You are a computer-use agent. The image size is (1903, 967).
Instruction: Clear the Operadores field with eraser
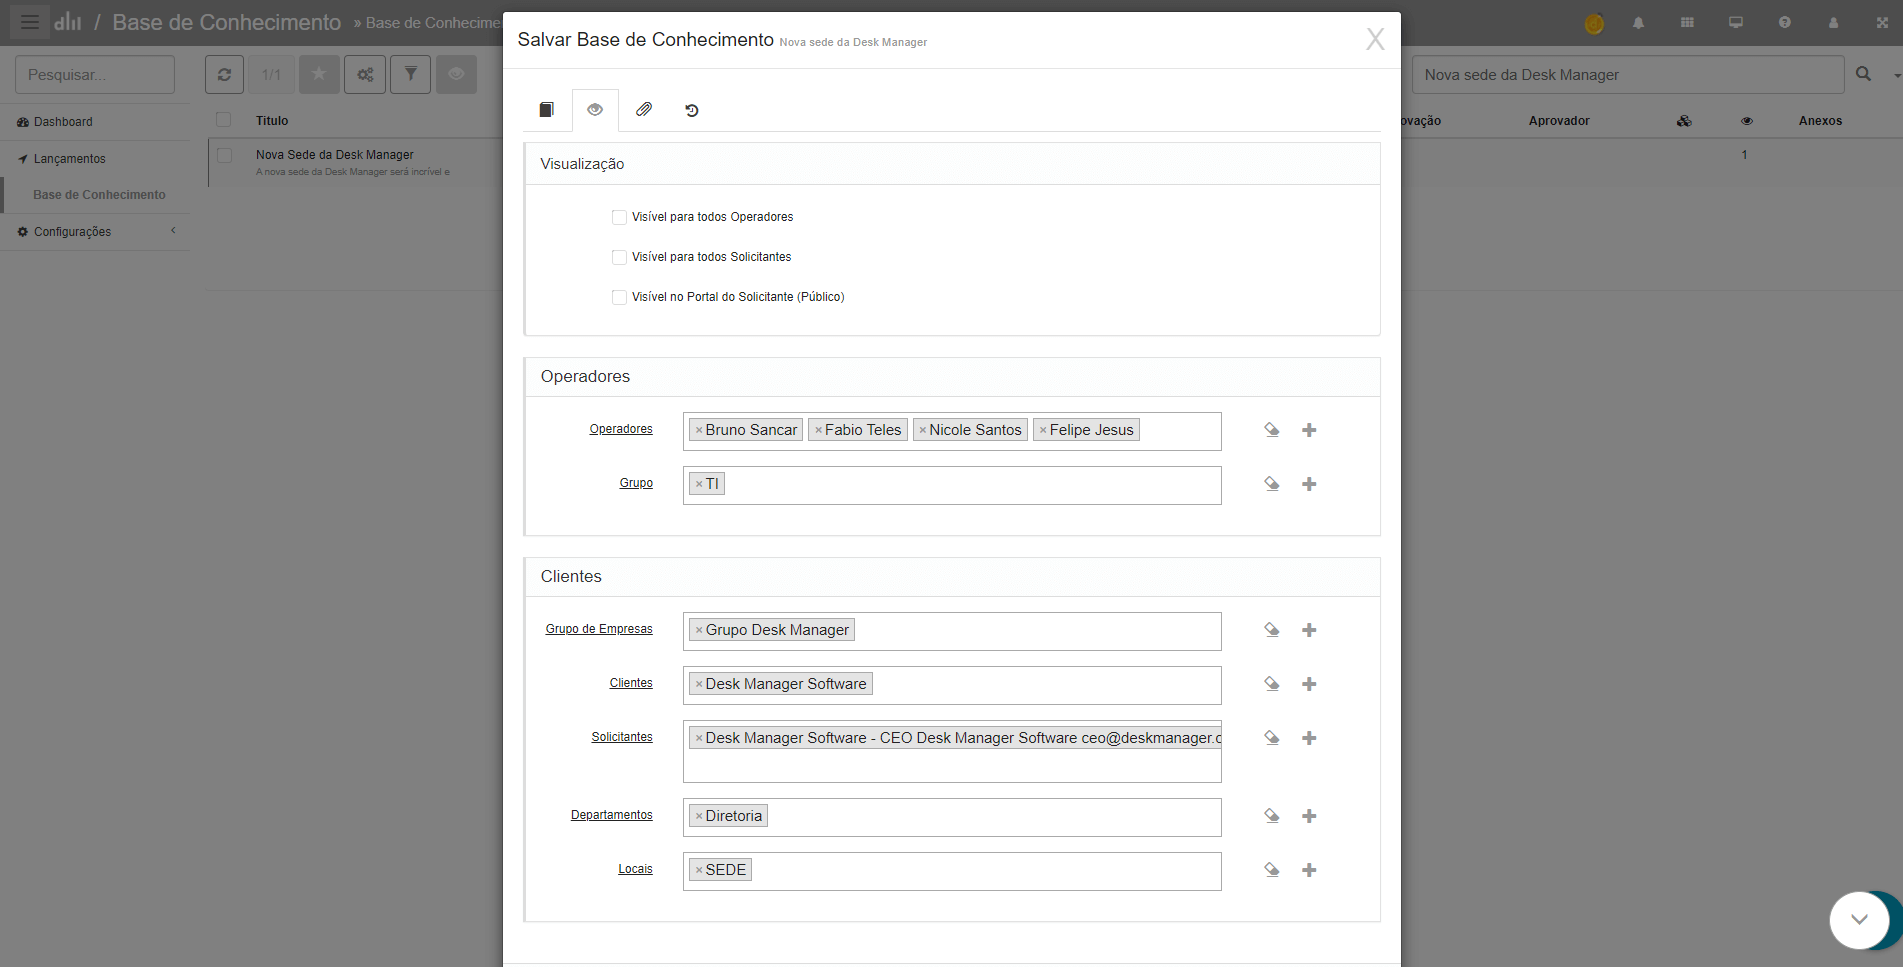pos(1271,430)
